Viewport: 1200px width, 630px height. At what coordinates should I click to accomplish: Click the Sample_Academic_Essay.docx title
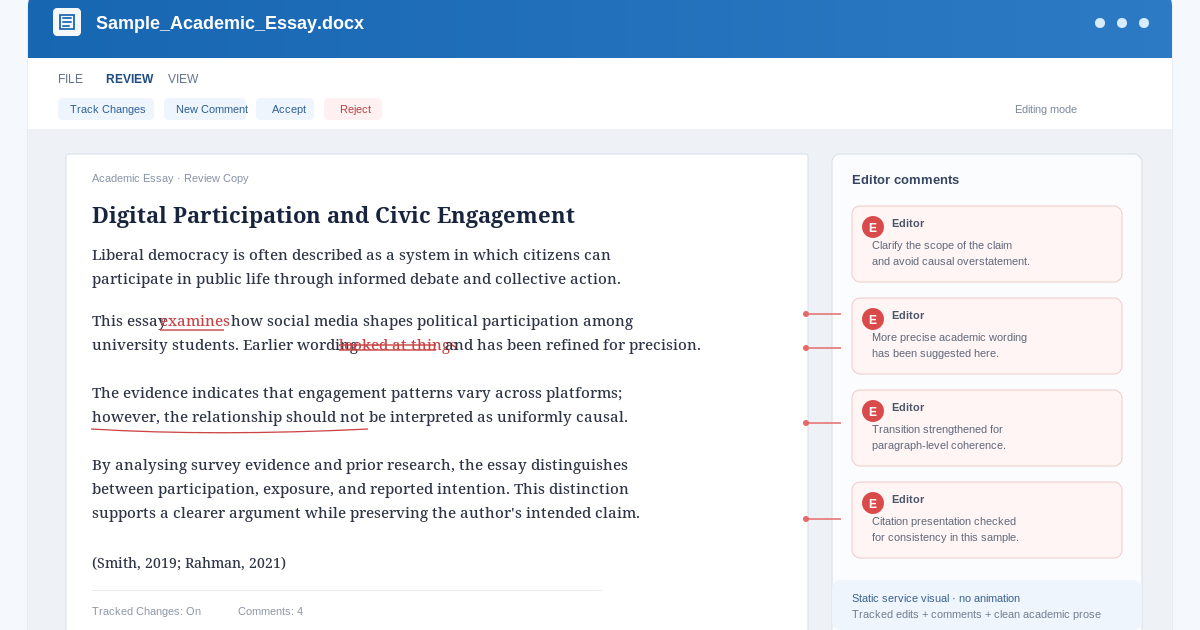click(x=230, y=23)
